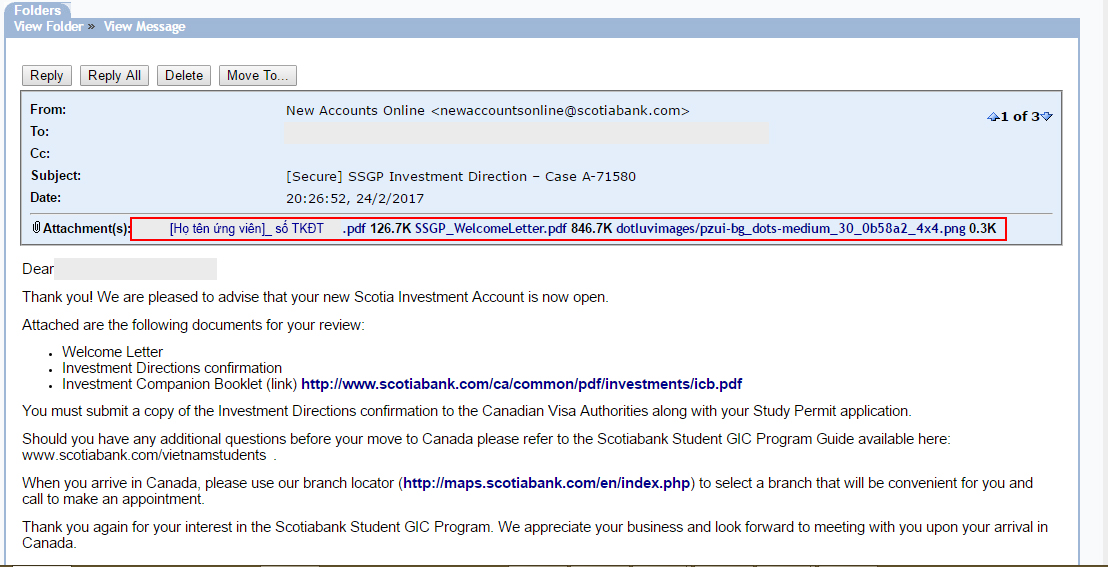Click the next message arrow icon
The height and width of the screenshot is (567, 1108).
(x=1047, y=117)
